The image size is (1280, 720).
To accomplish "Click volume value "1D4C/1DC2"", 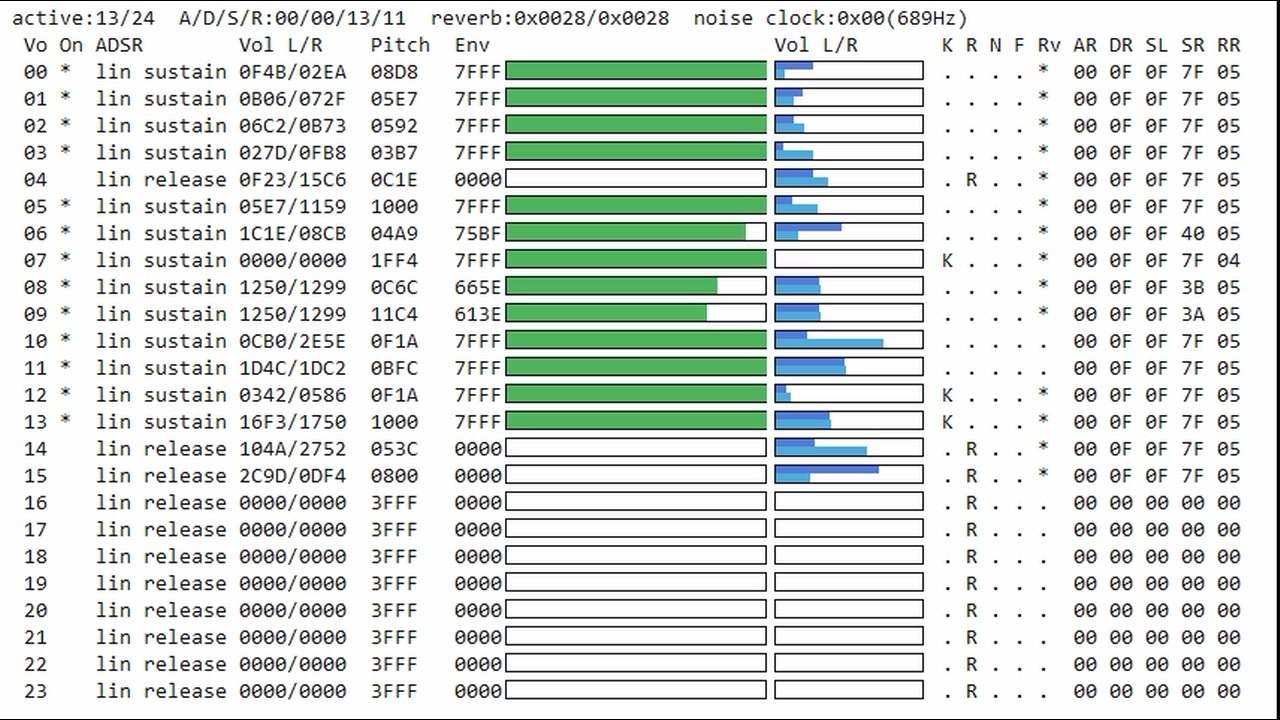I will (x=293, y=368).
